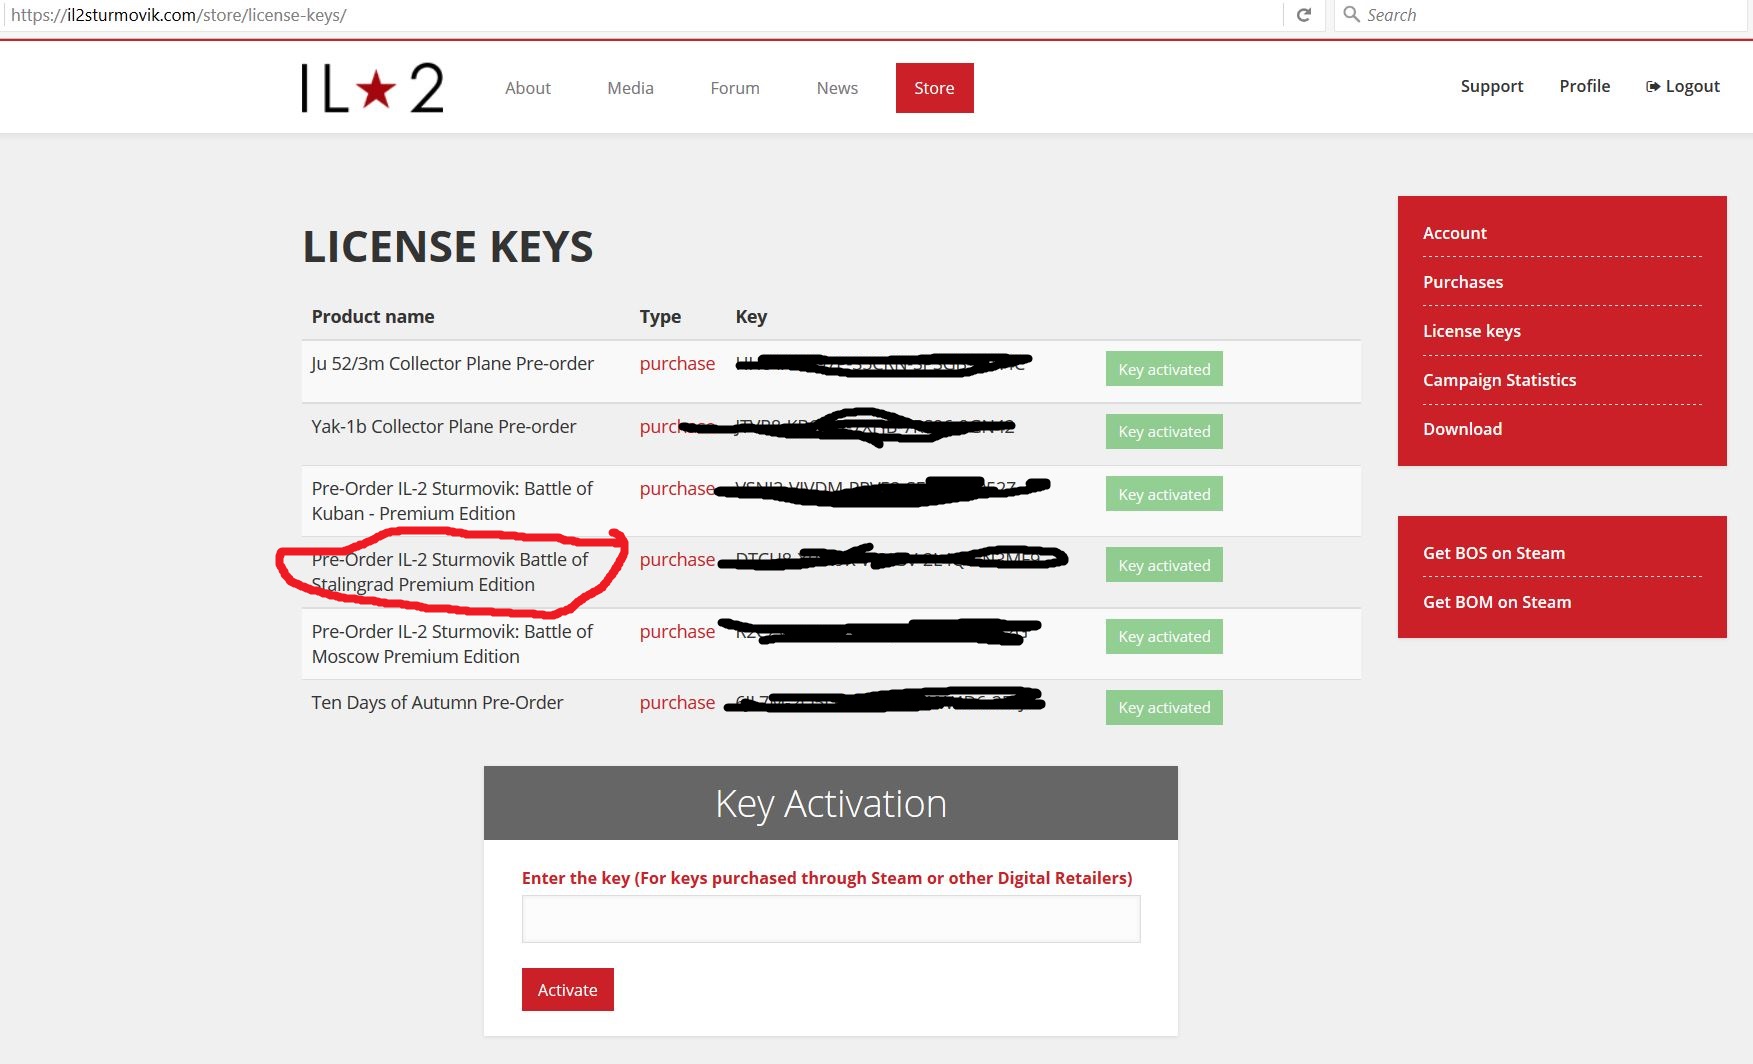Click Get BOS on Steam
Viewport: 1753px width, 1064px height.
coord(1494,553)
